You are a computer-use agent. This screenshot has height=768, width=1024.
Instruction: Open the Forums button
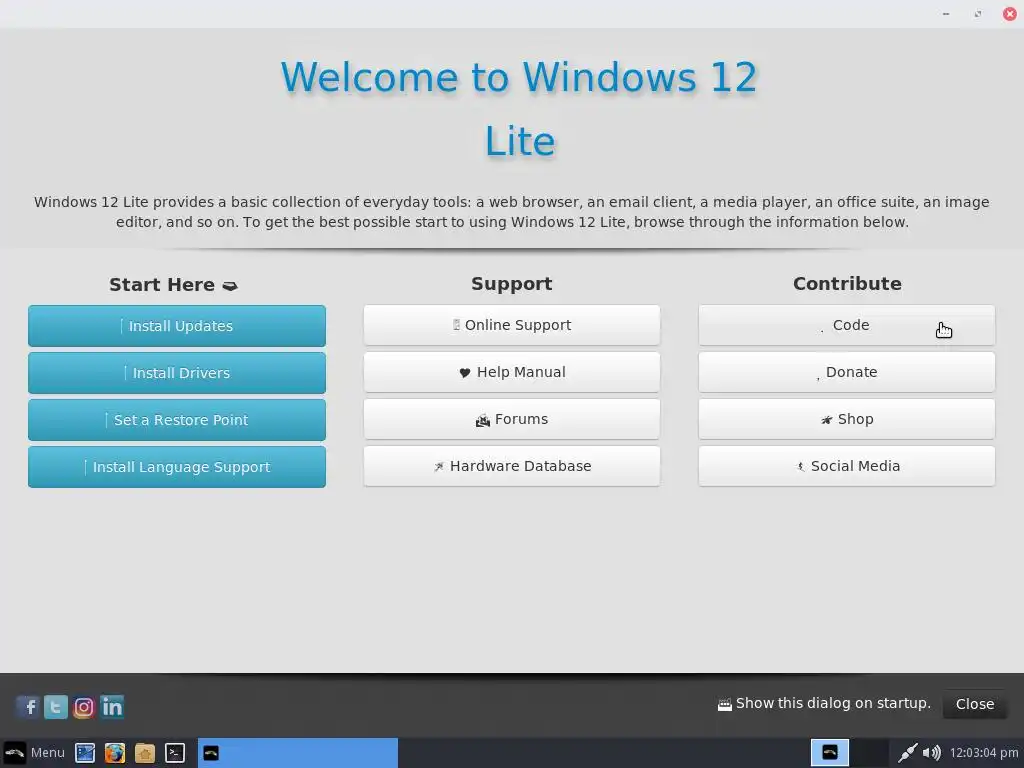(x=512, y=419)
